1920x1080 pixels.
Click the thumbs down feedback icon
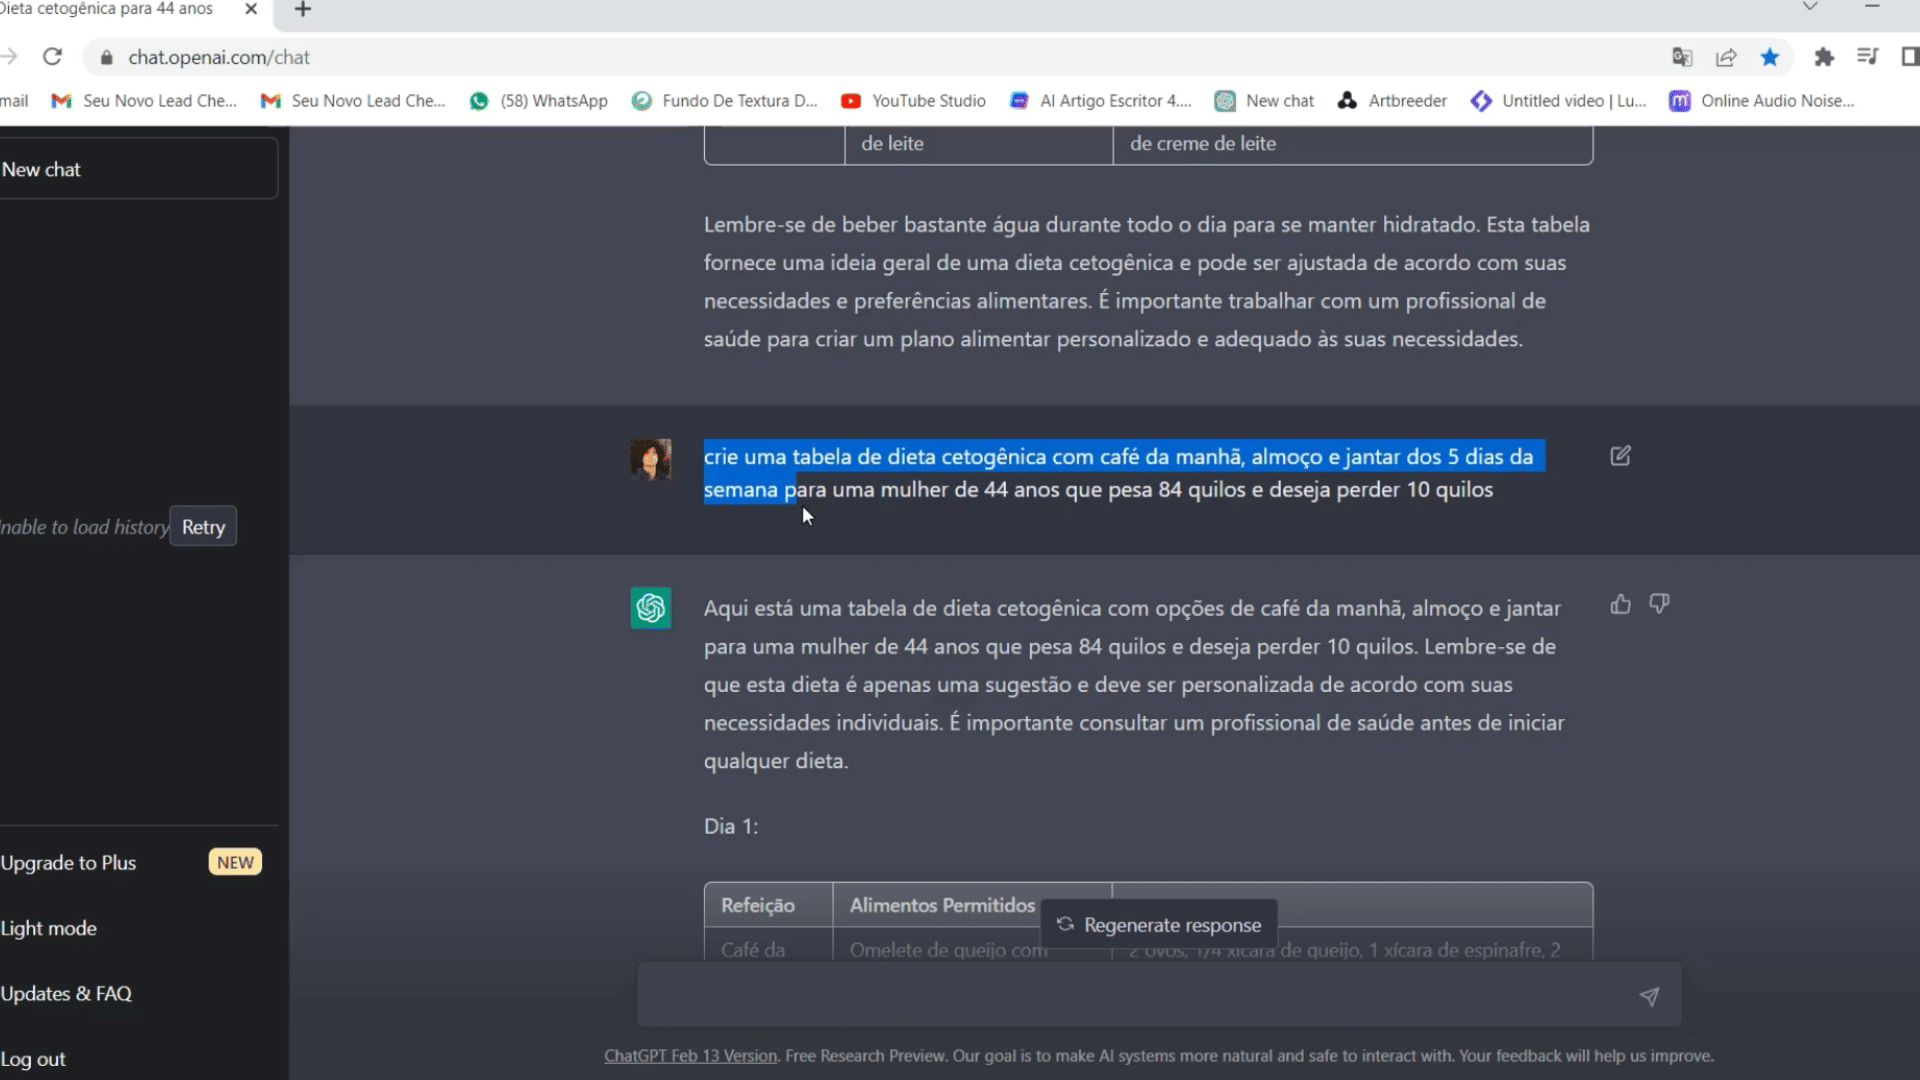tap(1659, 604)
